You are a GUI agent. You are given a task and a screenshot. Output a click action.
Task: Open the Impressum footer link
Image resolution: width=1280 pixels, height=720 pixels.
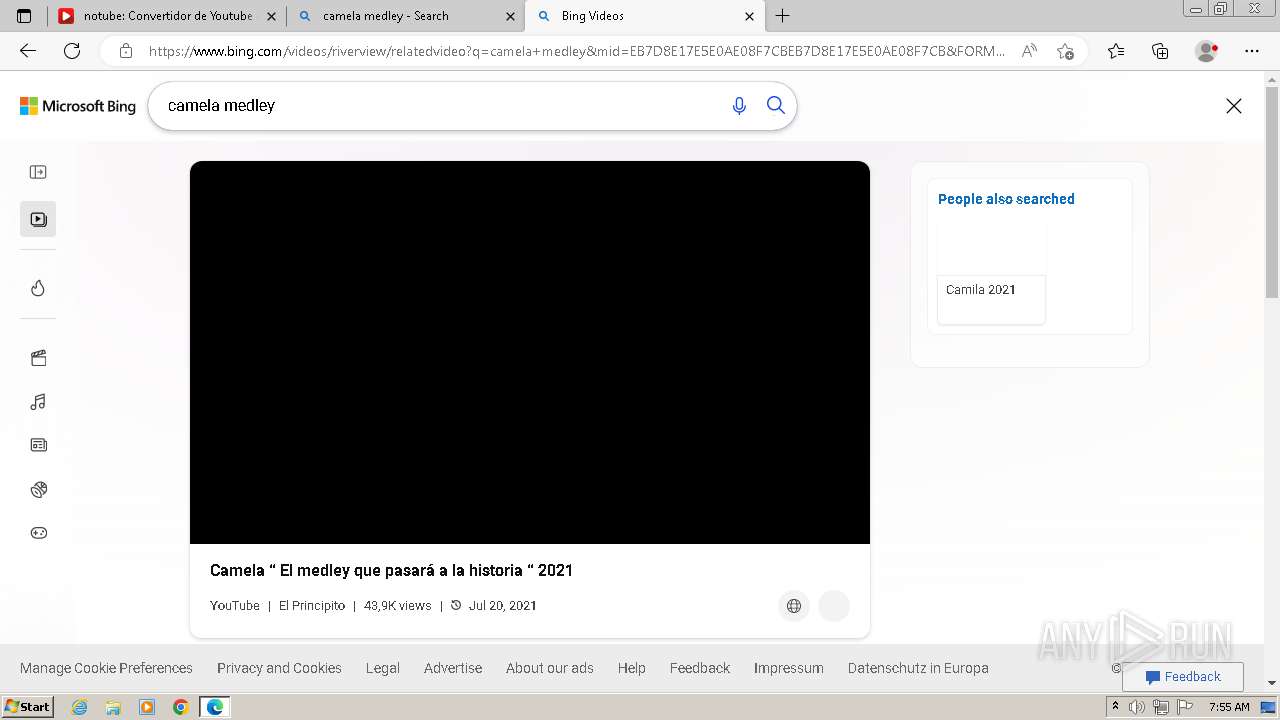coord(789,668)
